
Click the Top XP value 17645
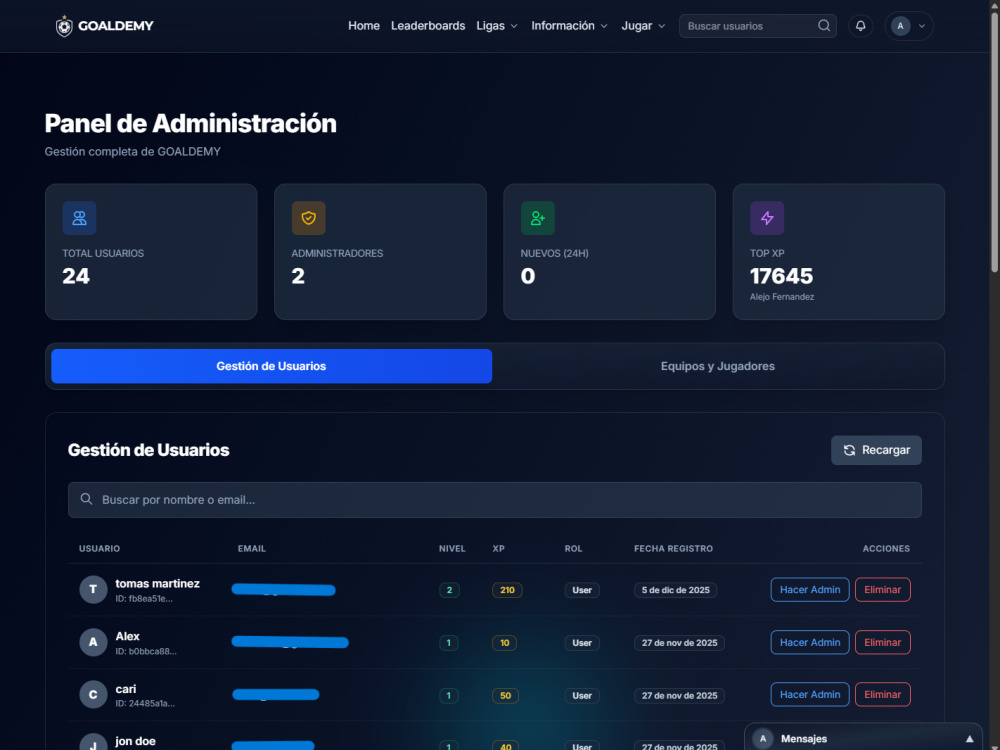pyautogui.click(x=781, y=276)
